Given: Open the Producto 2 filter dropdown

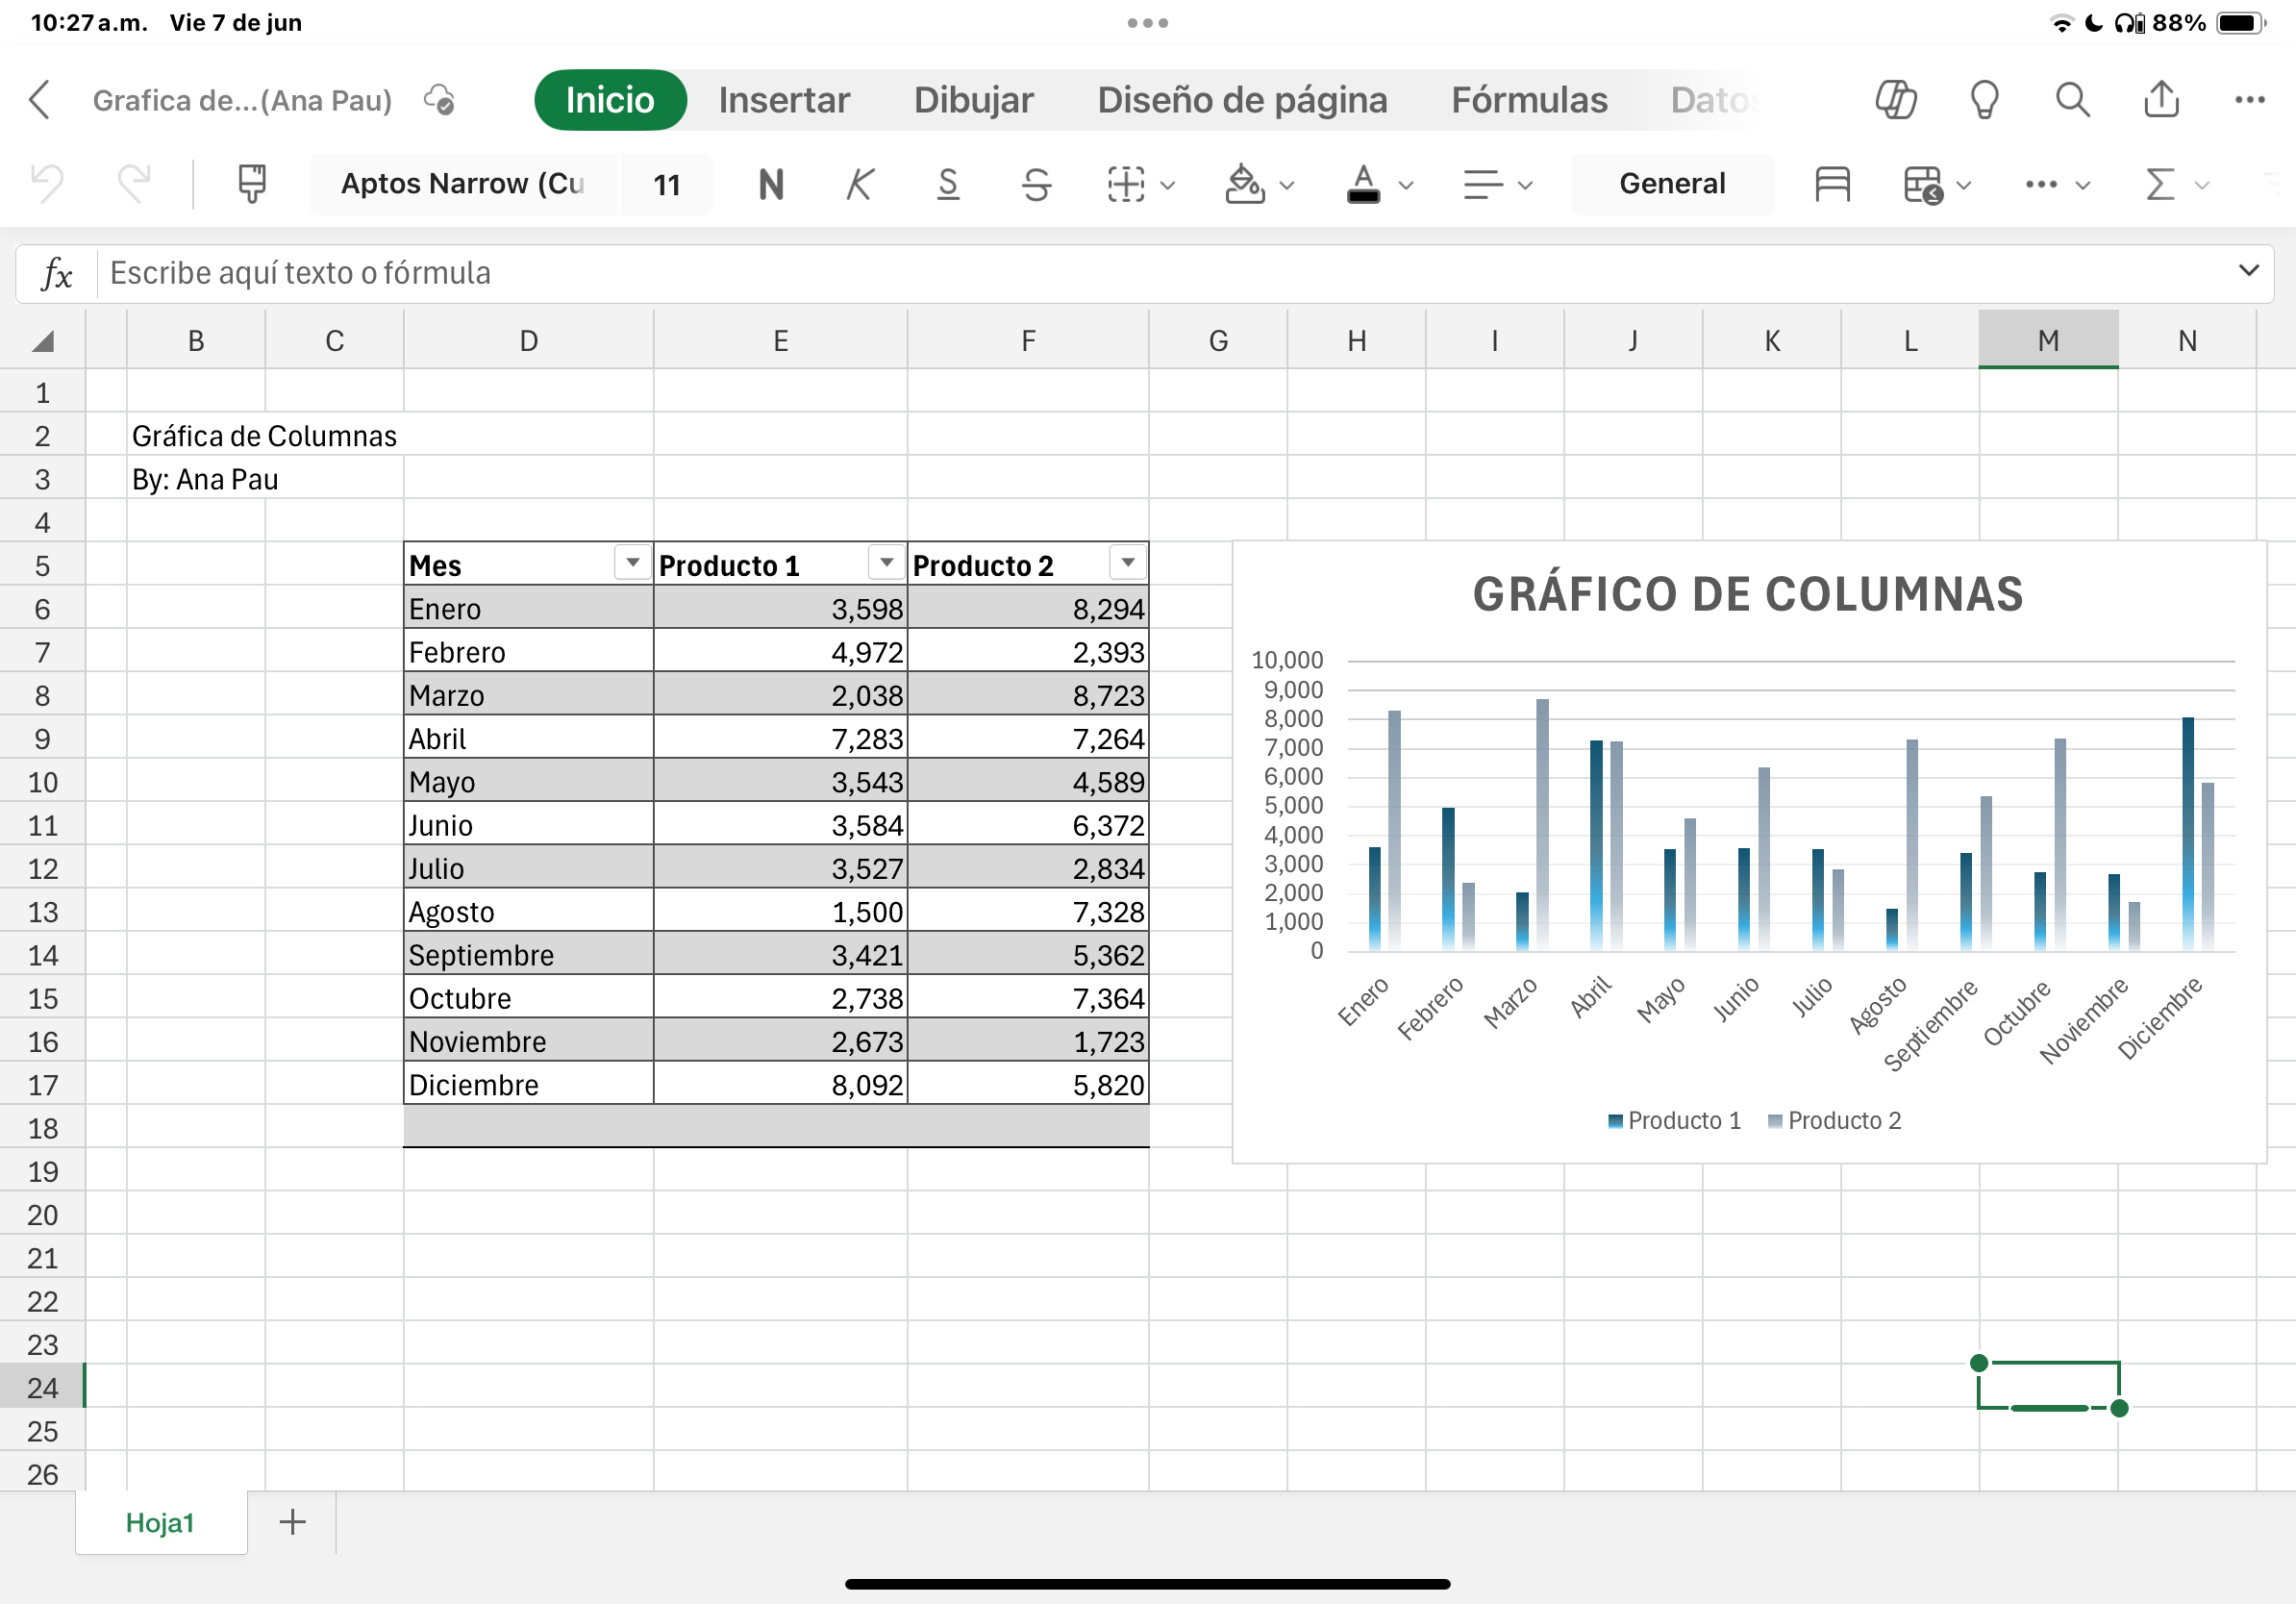Looking at the screenshot, I should pyautogui.click(x=1127, y=563).
